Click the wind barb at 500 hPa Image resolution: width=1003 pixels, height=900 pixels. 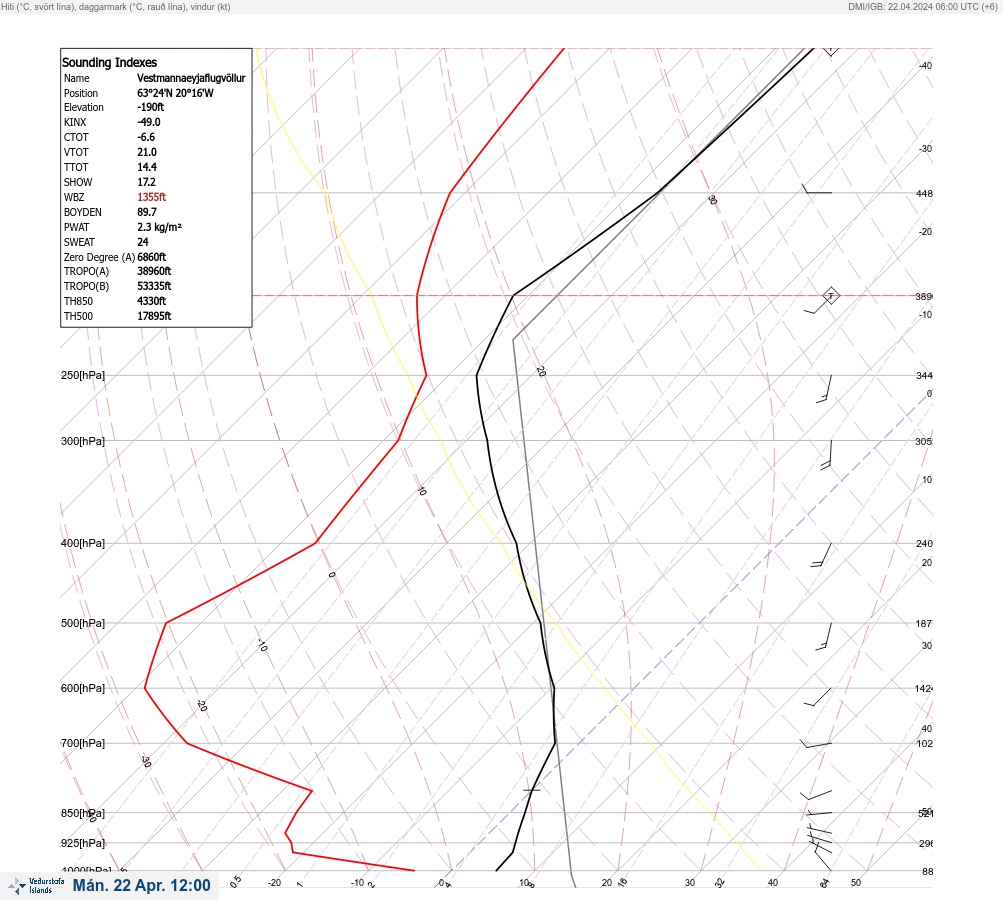point(824,636)
